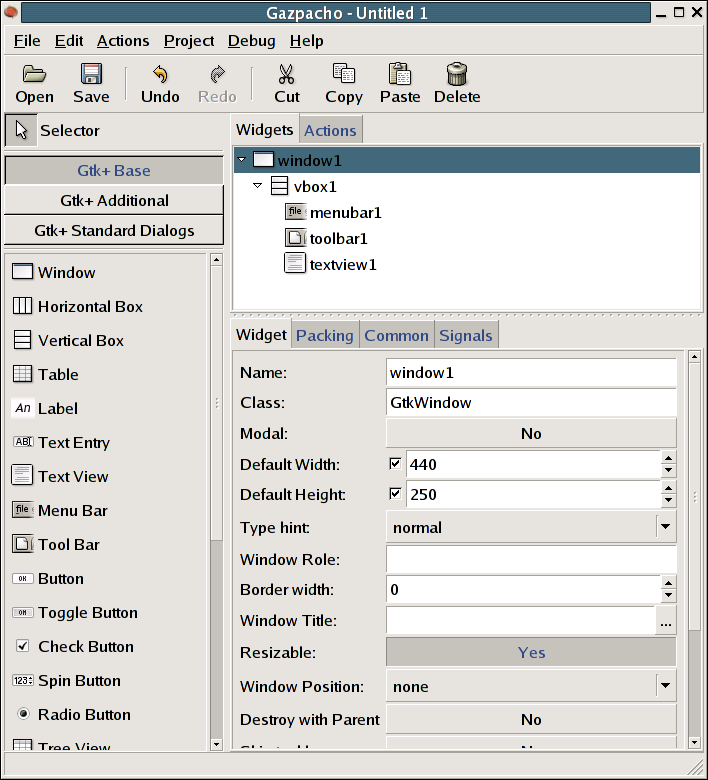The width and height of the screenshot is (708, 780).
Task: Uncheck the Default Width checkbox
Action: pos(395,464)
